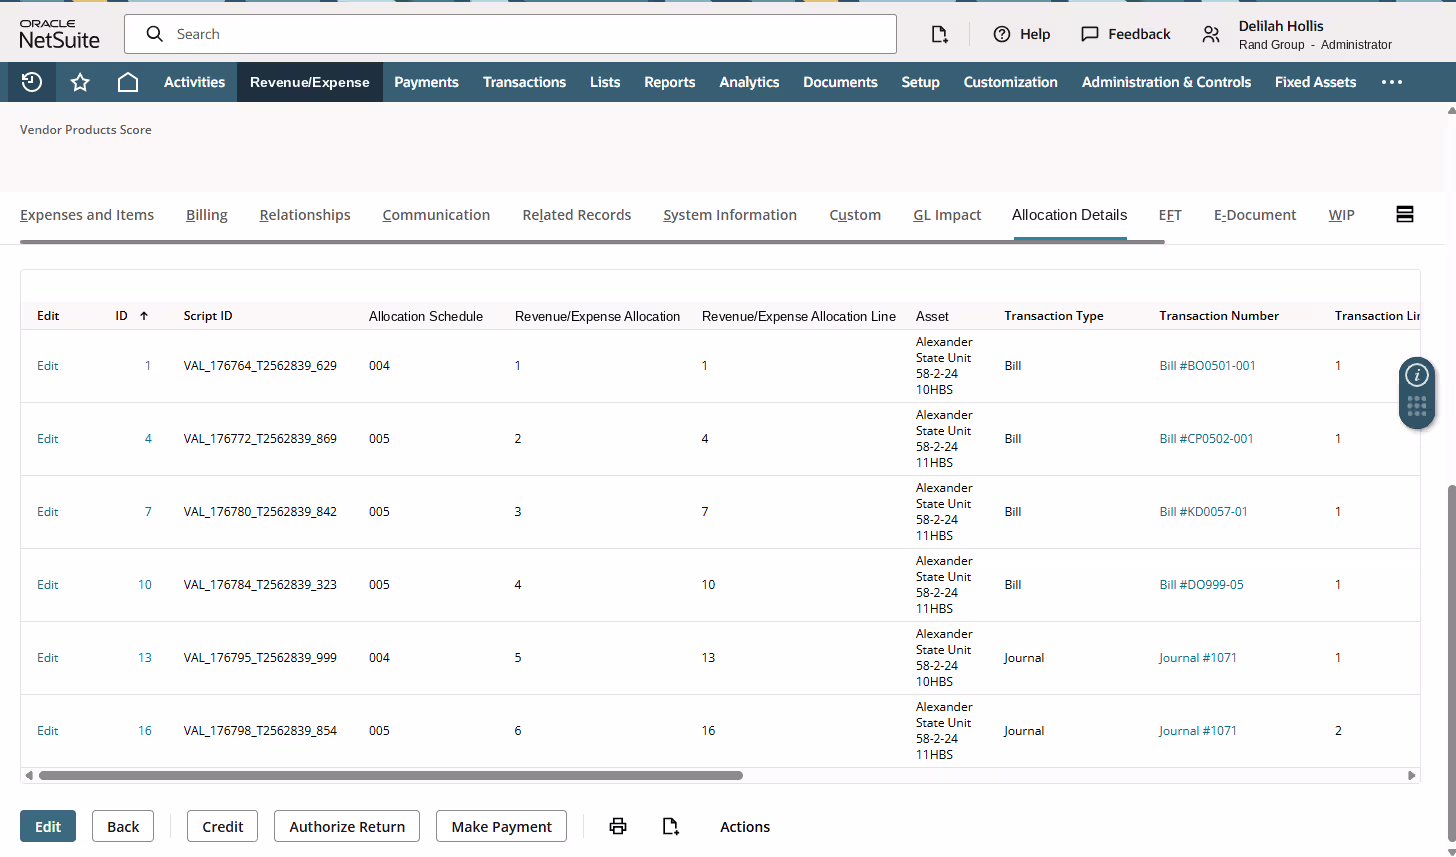The image size is (1456, 857).
Task: Switch to System Information tab
Action: (730, 215)
